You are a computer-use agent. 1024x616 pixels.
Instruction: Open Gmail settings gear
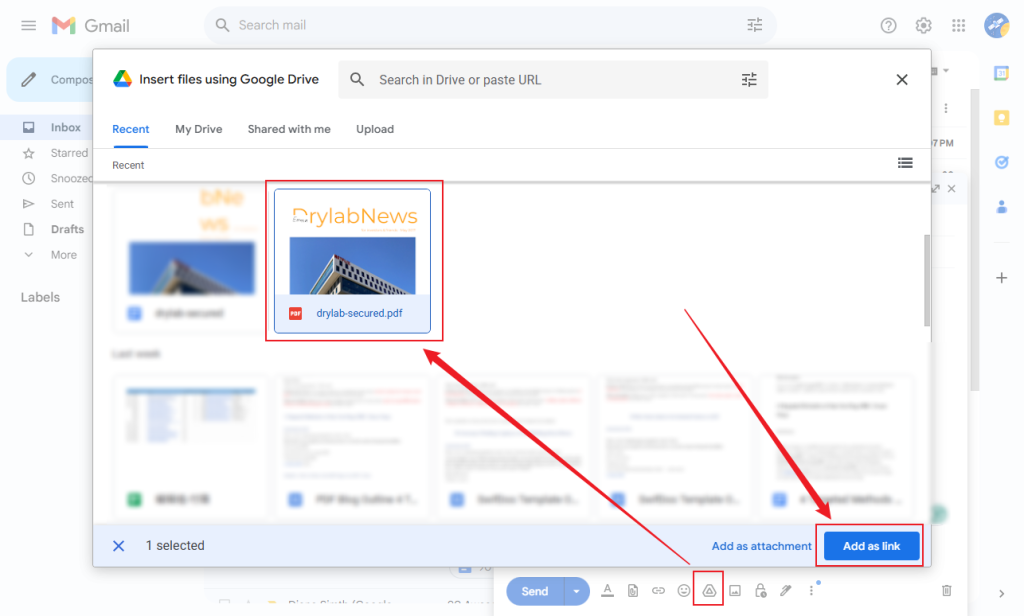pyautogui.click(x=923, y=25)
